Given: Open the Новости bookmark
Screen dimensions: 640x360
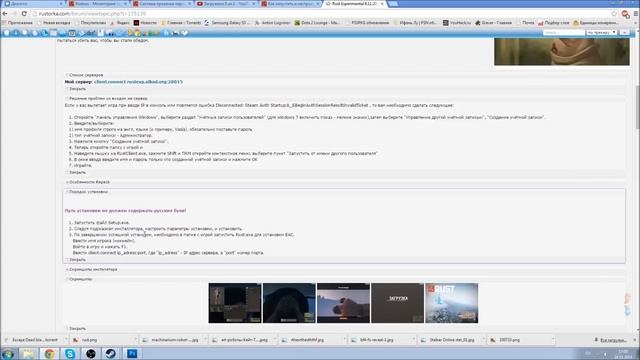Looking at the screenshot, I should click(x=145, y=23).
